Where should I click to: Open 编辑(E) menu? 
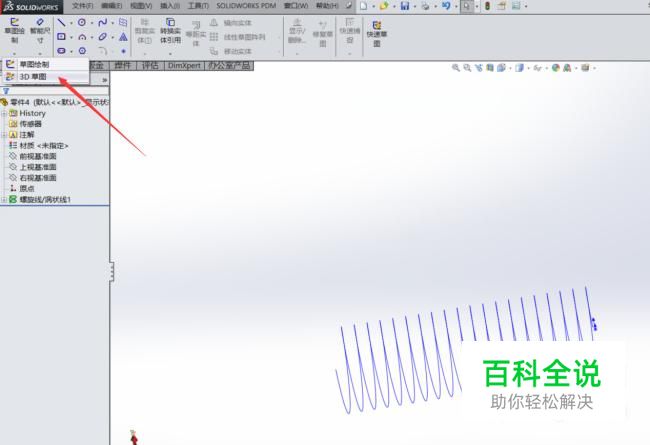(x=112, y=6)
